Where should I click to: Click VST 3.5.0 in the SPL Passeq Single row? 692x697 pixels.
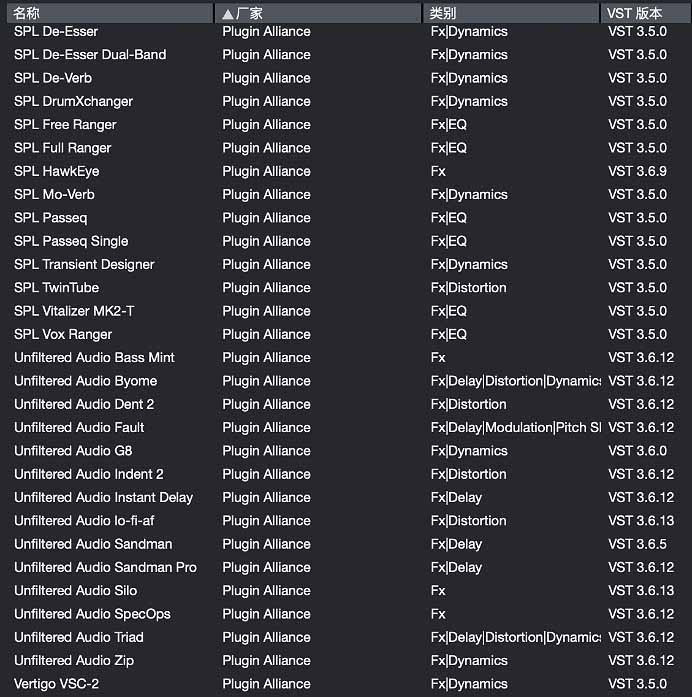tap(637, 241)
